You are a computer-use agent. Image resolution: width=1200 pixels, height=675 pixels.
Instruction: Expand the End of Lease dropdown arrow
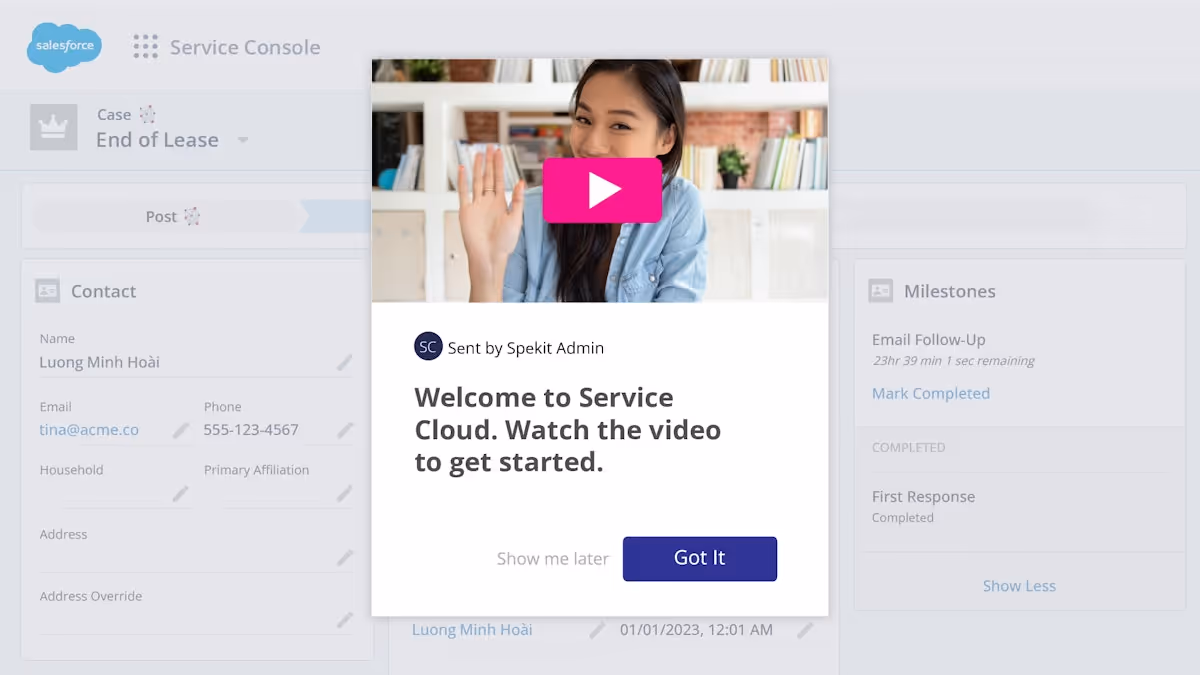[x=242, y=141]
